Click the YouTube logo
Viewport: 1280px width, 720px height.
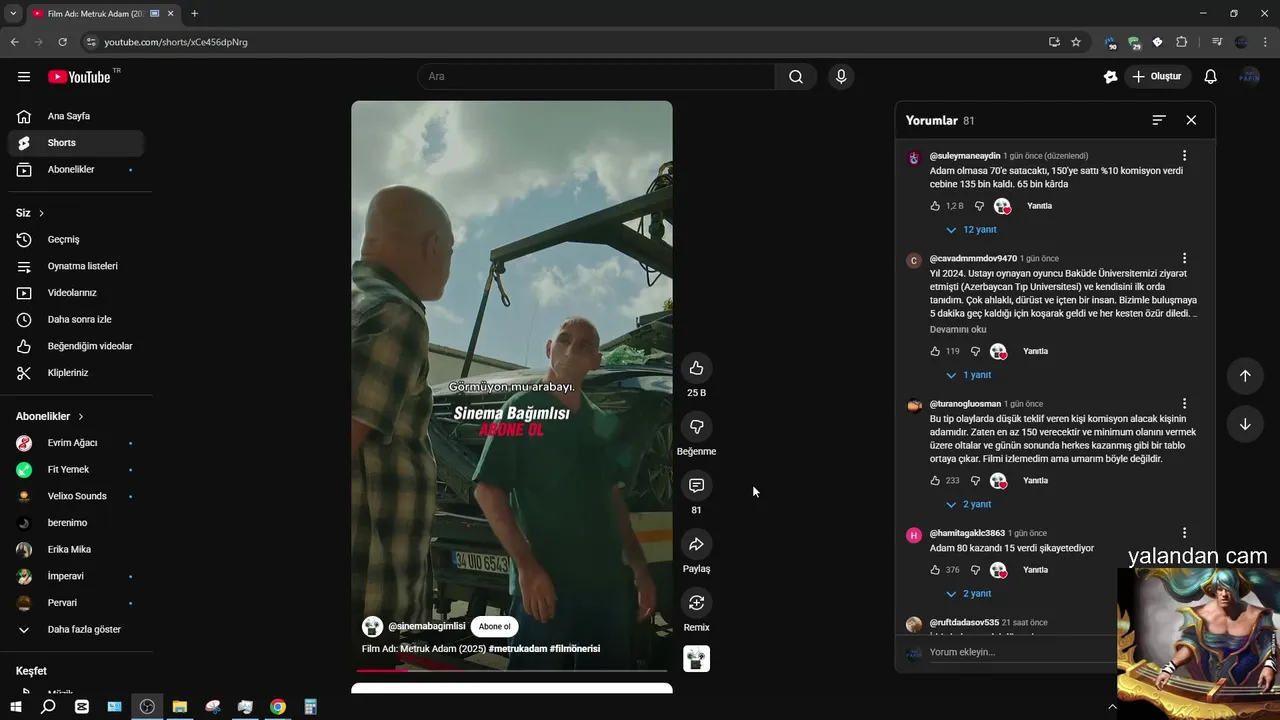coord(79,76)
